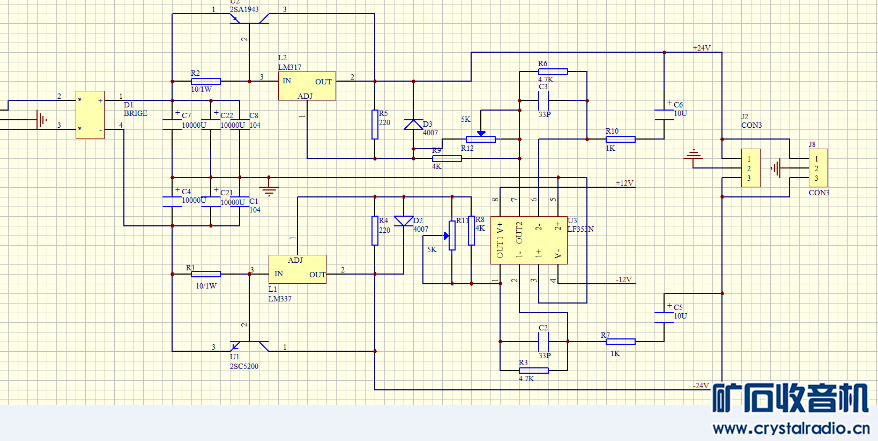Select resistor R7 1K

tap(620, 341)
